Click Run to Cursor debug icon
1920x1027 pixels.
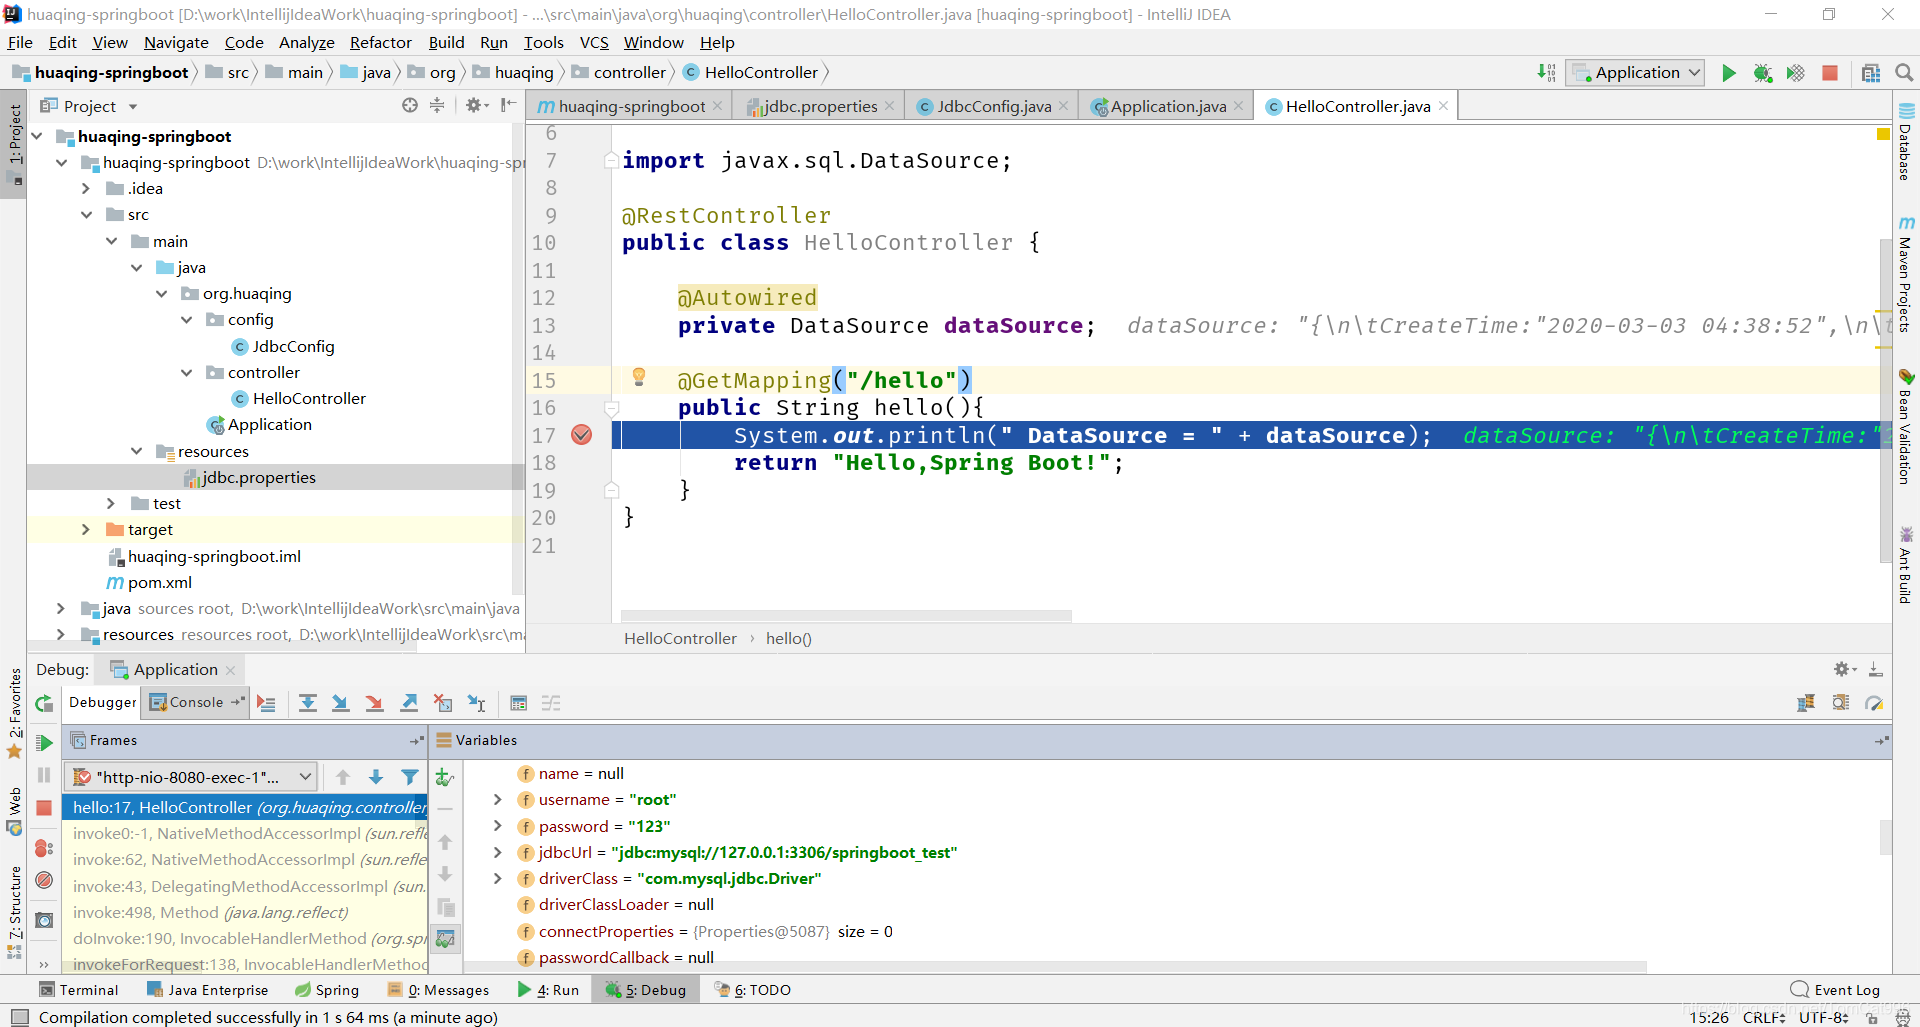[x=477, y=703]
